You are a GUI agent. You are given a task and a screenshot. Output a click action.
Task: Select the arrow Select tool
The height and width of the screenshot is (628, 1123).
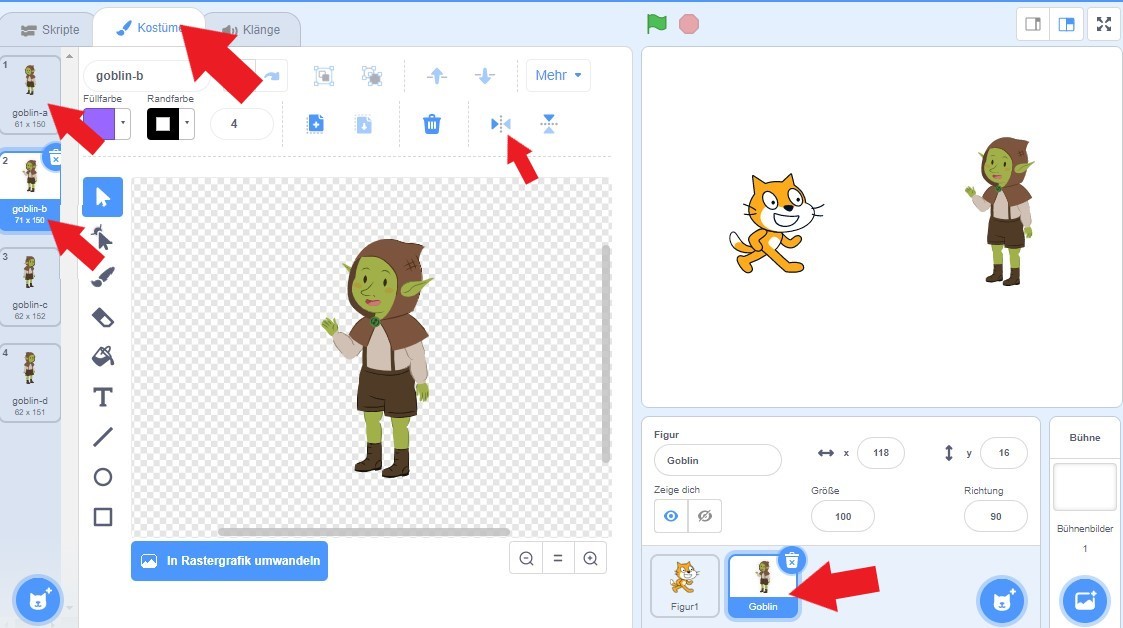point(102,197)
